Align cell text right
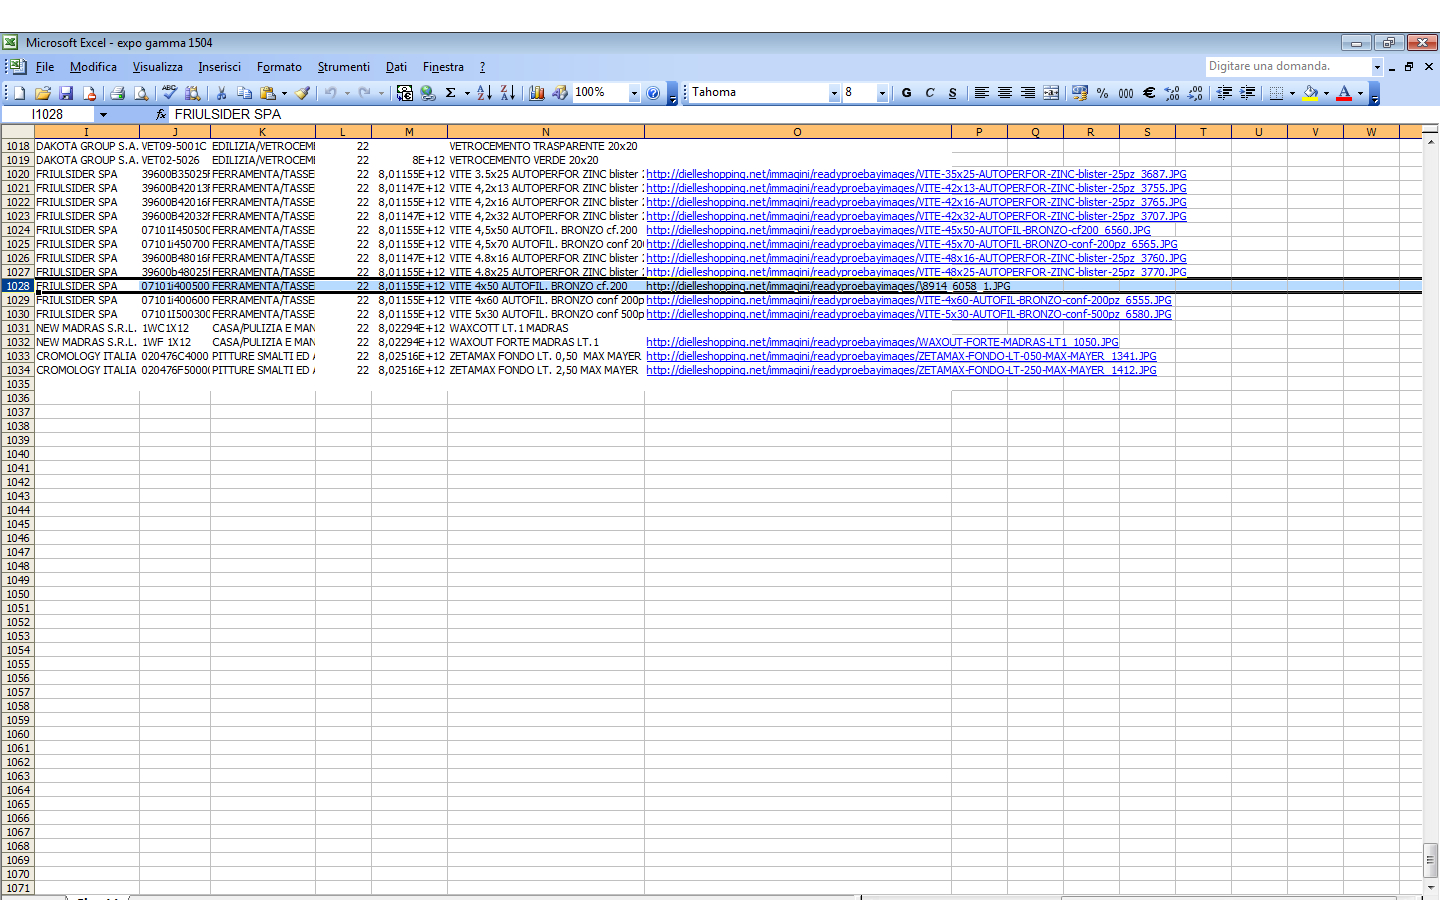1440x900 pixels. pyautogui.click(x=1028, y=93)
